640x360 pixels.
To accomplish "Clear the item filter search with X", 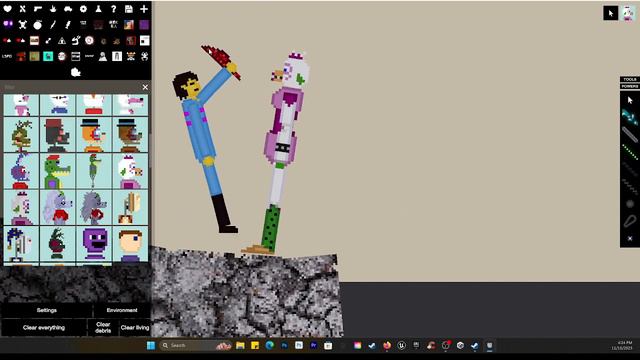I will (145, 87).
